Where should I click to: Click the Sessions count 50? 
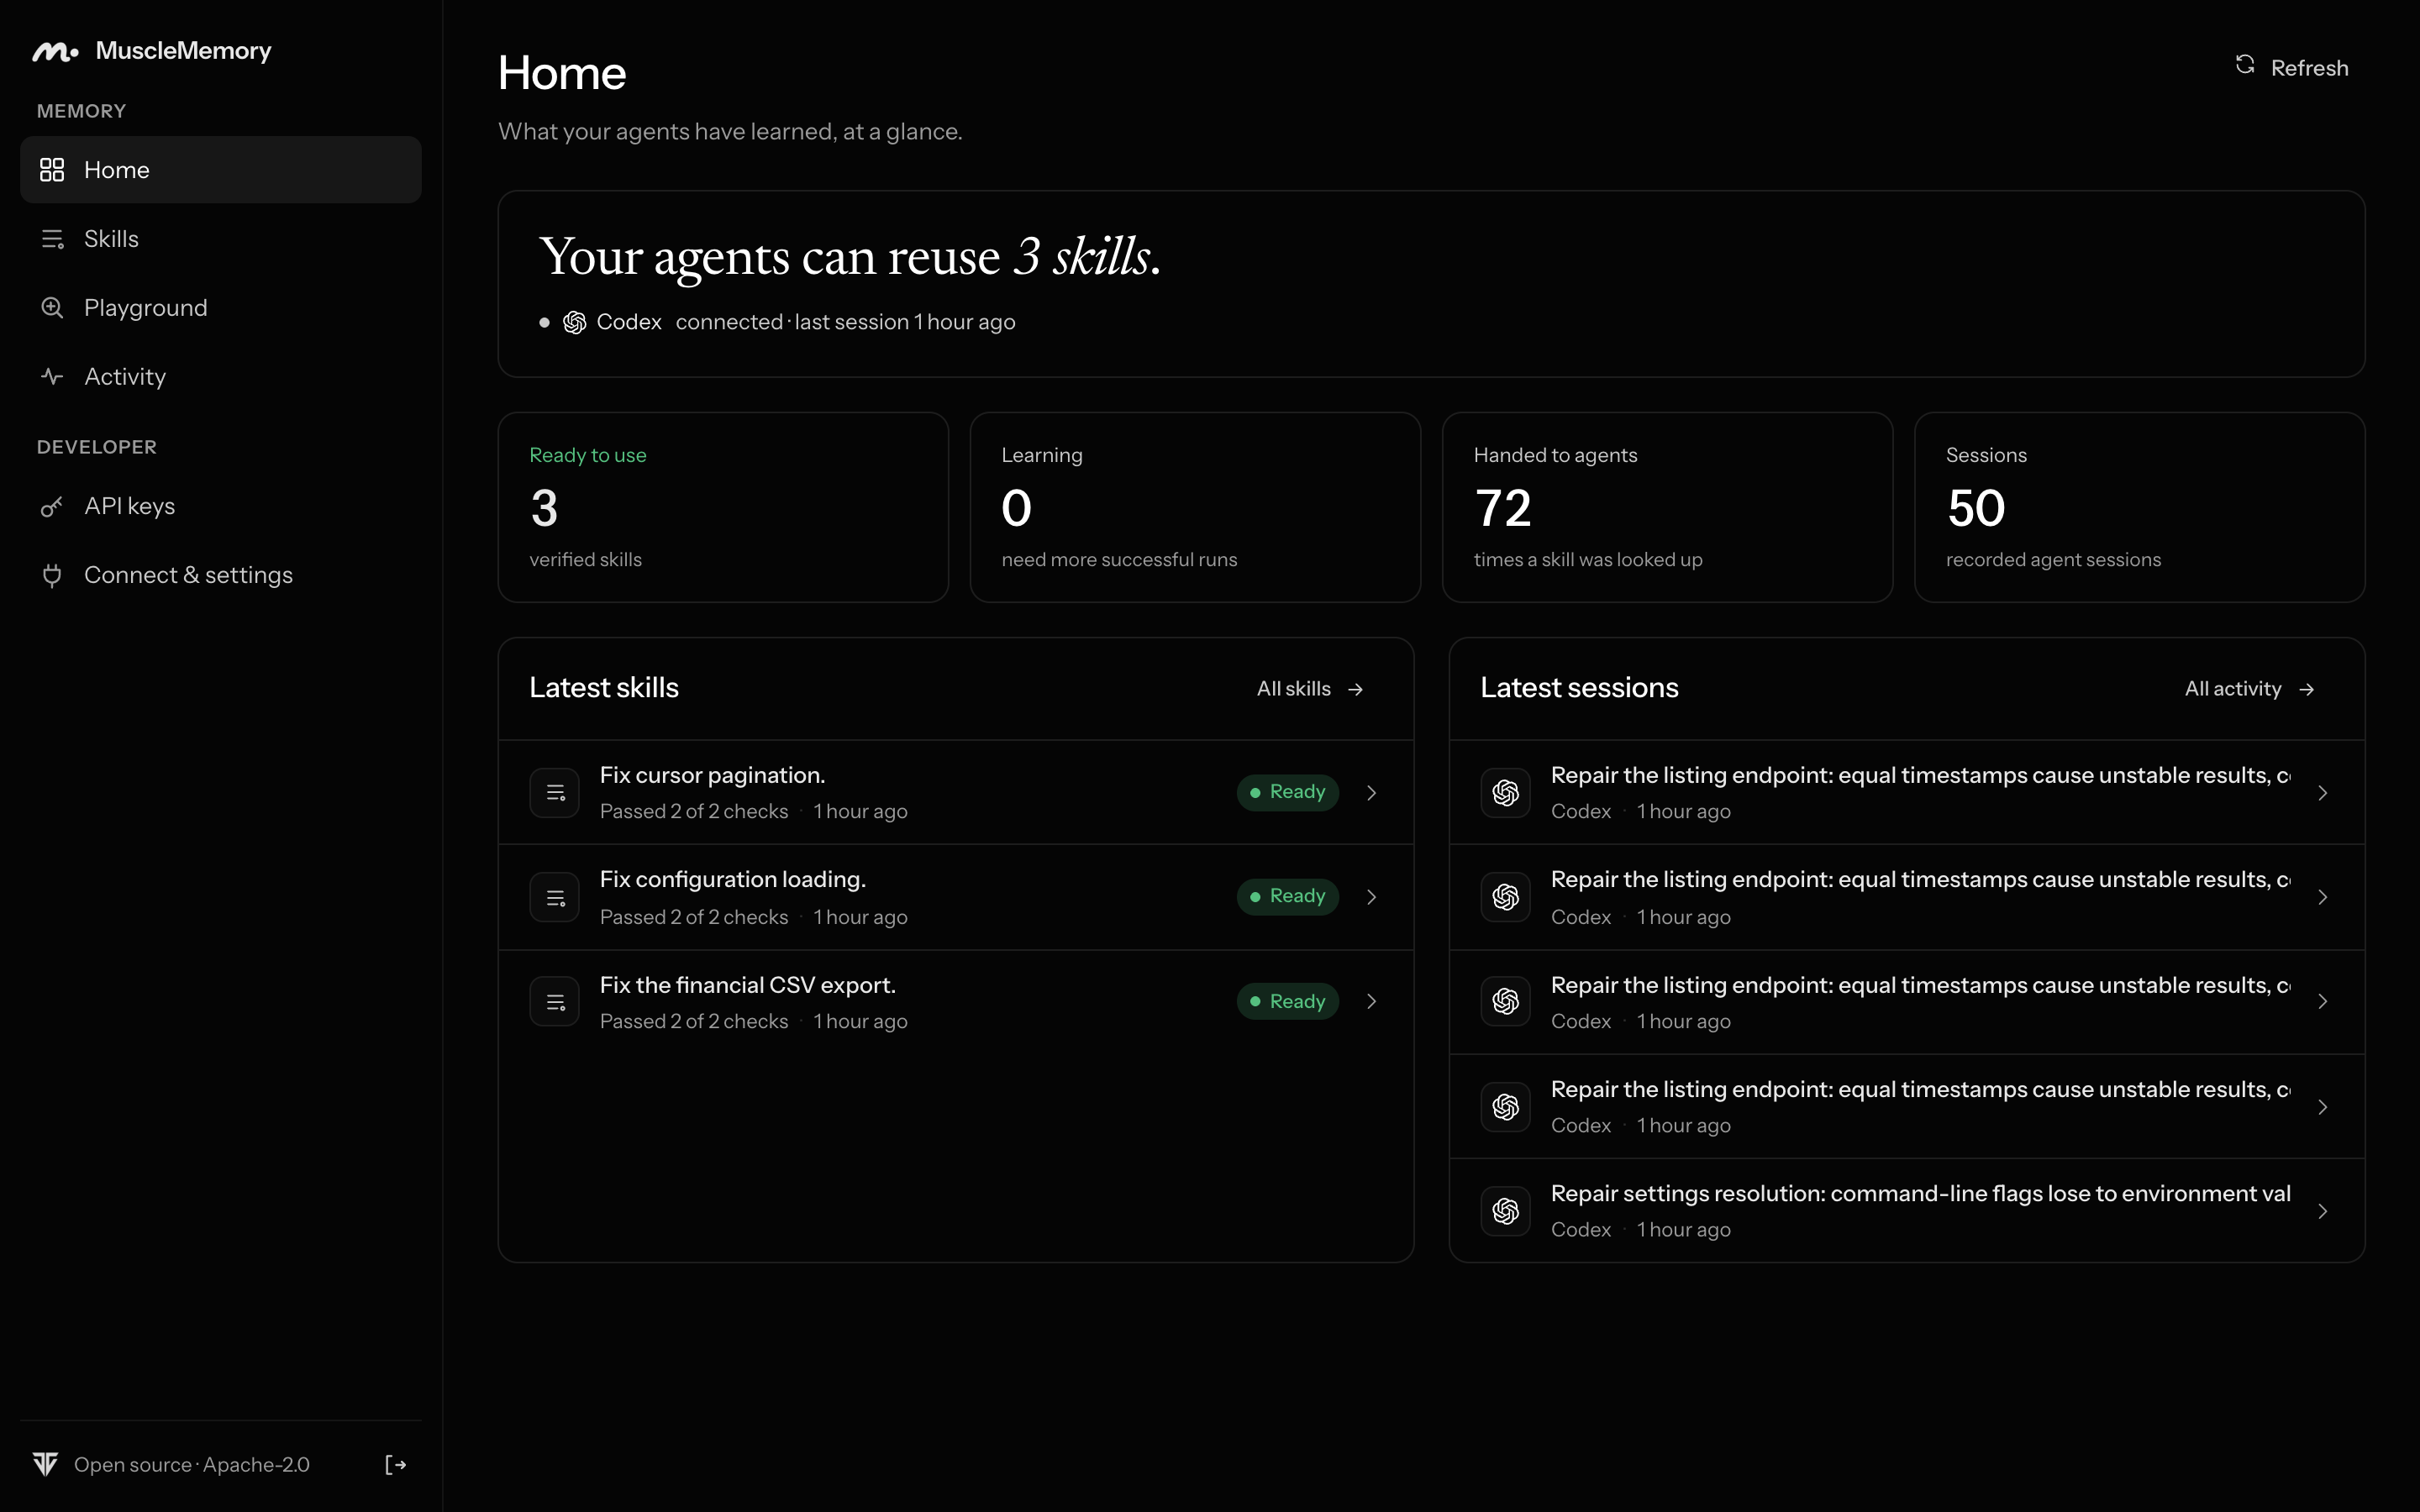[1975, 509]
